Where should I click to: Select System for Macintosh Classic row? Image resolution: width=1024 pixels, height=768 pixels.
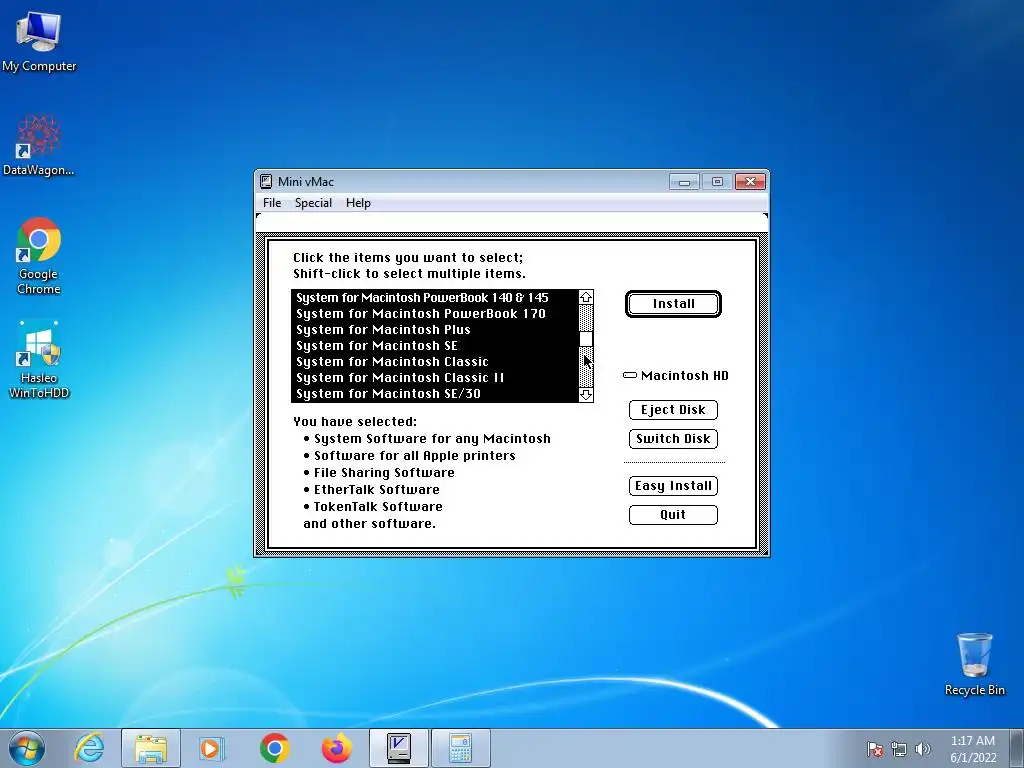[x=435, y=362]
